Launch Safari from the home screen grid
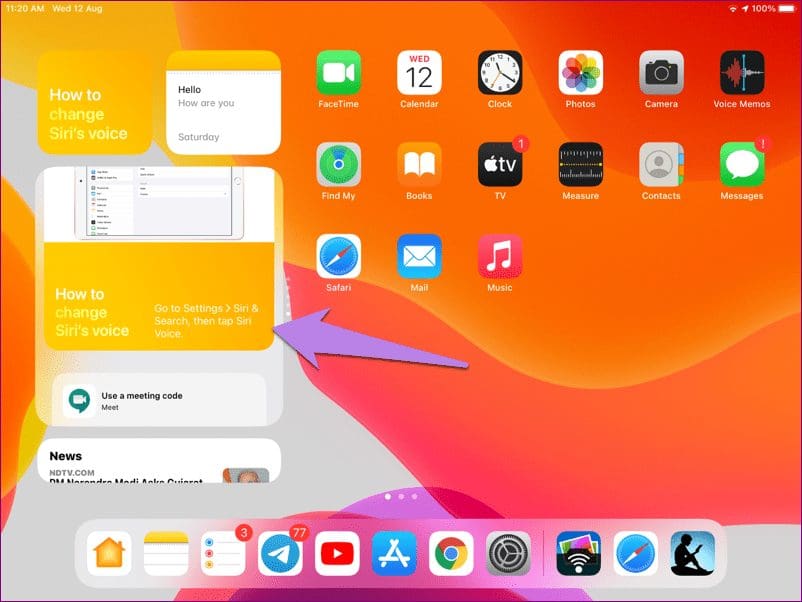 pyautogui.click(x=338, y=256)
